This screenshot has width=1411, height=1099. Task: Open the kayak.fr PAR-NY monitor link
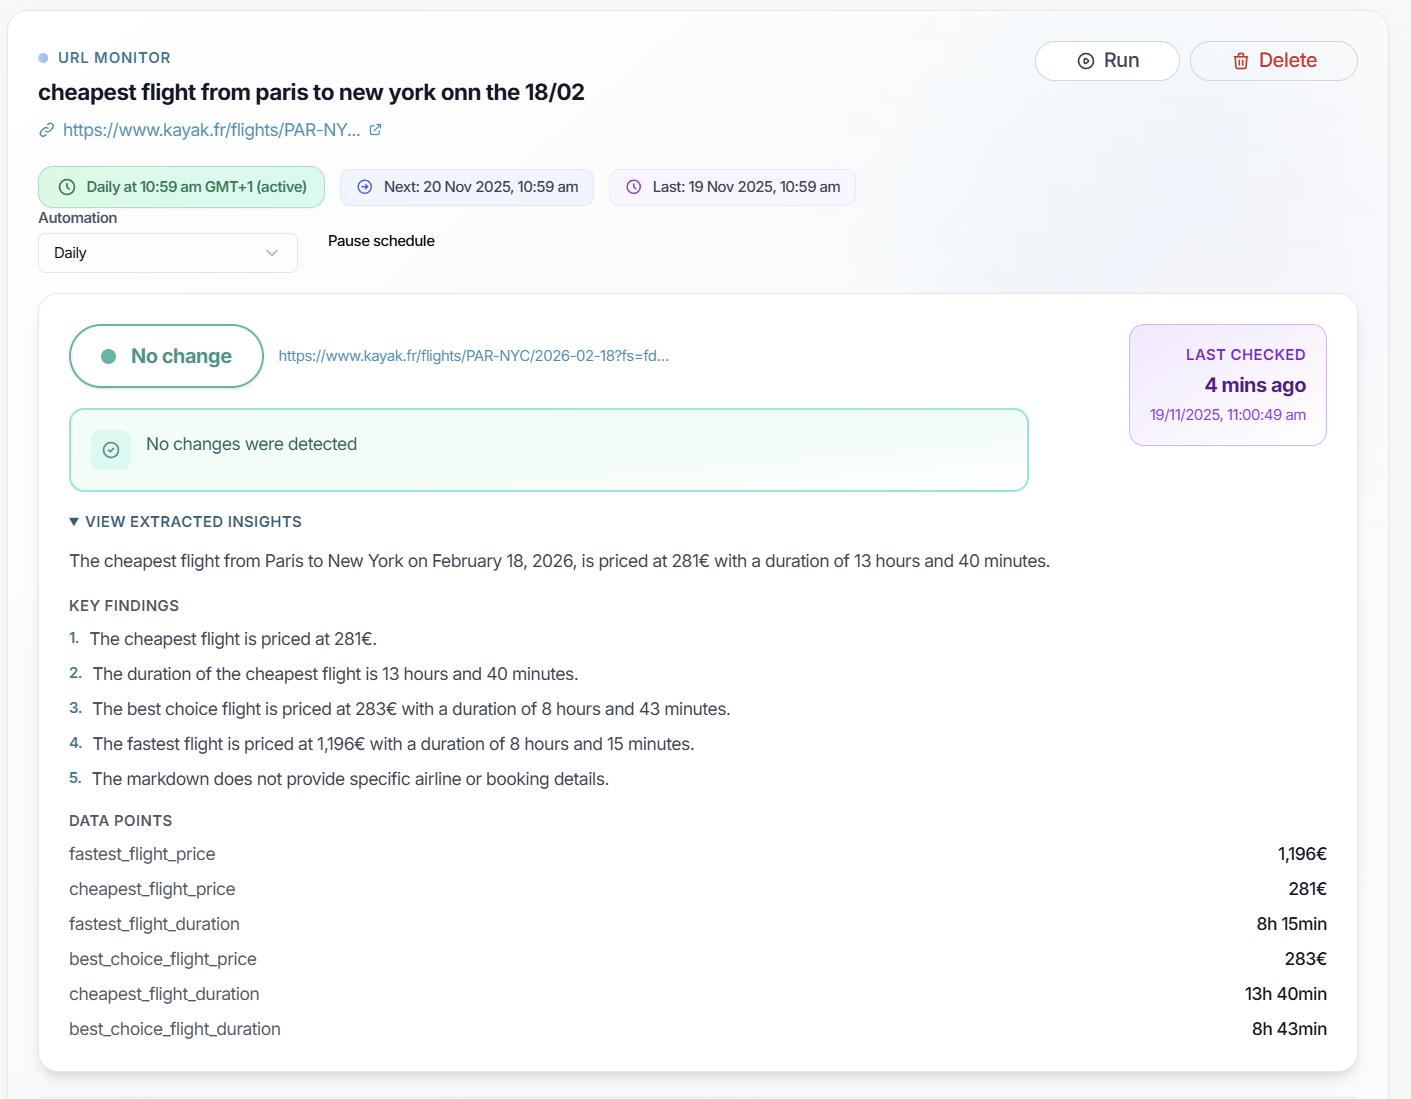click(x=211, y=129)
